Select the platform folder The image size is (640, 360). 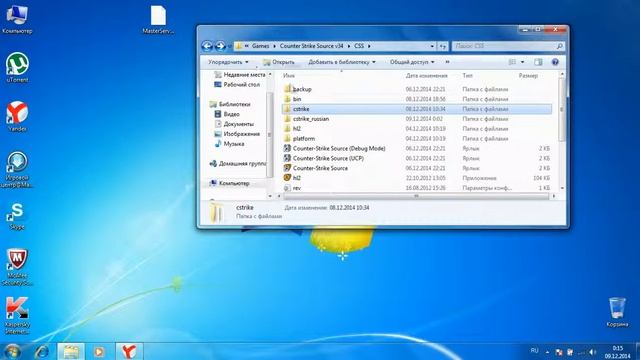tap(416, 138)
